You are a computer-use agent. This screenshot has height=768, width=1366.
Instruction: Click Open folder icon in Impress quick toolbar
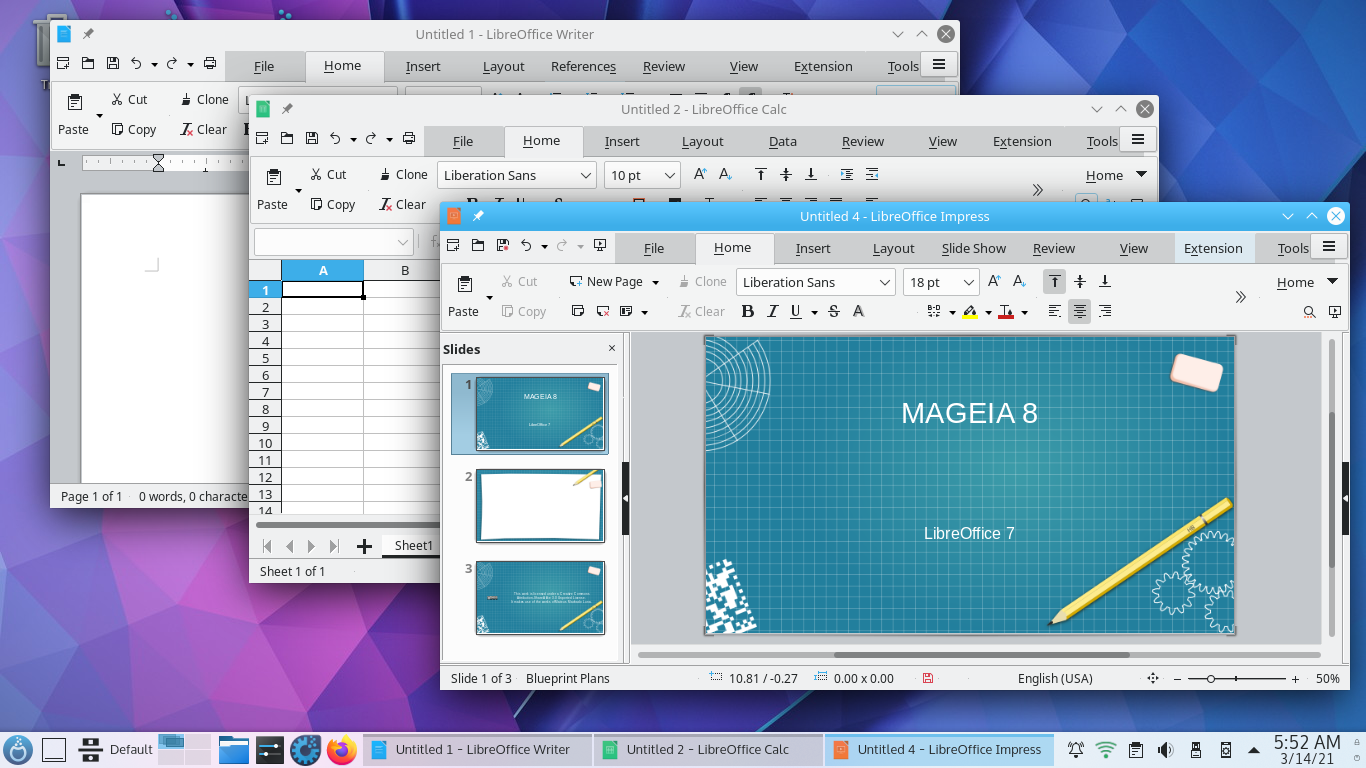pyautogui.click(x=478, y=245)
